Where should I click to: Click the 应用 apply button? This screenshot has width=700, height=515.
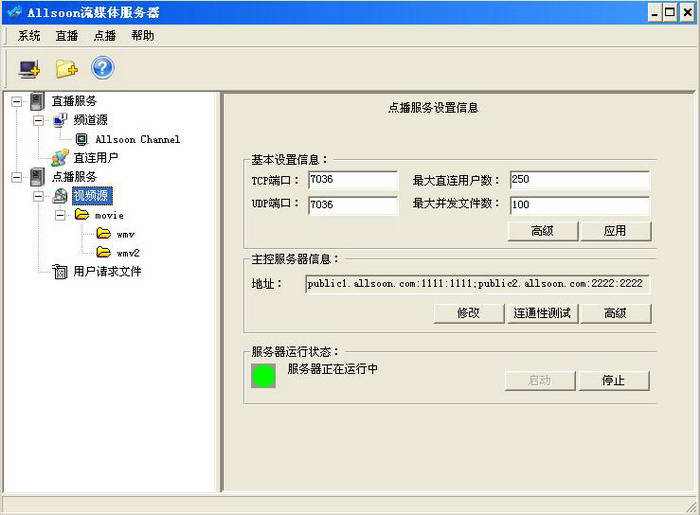coord(615,231)
